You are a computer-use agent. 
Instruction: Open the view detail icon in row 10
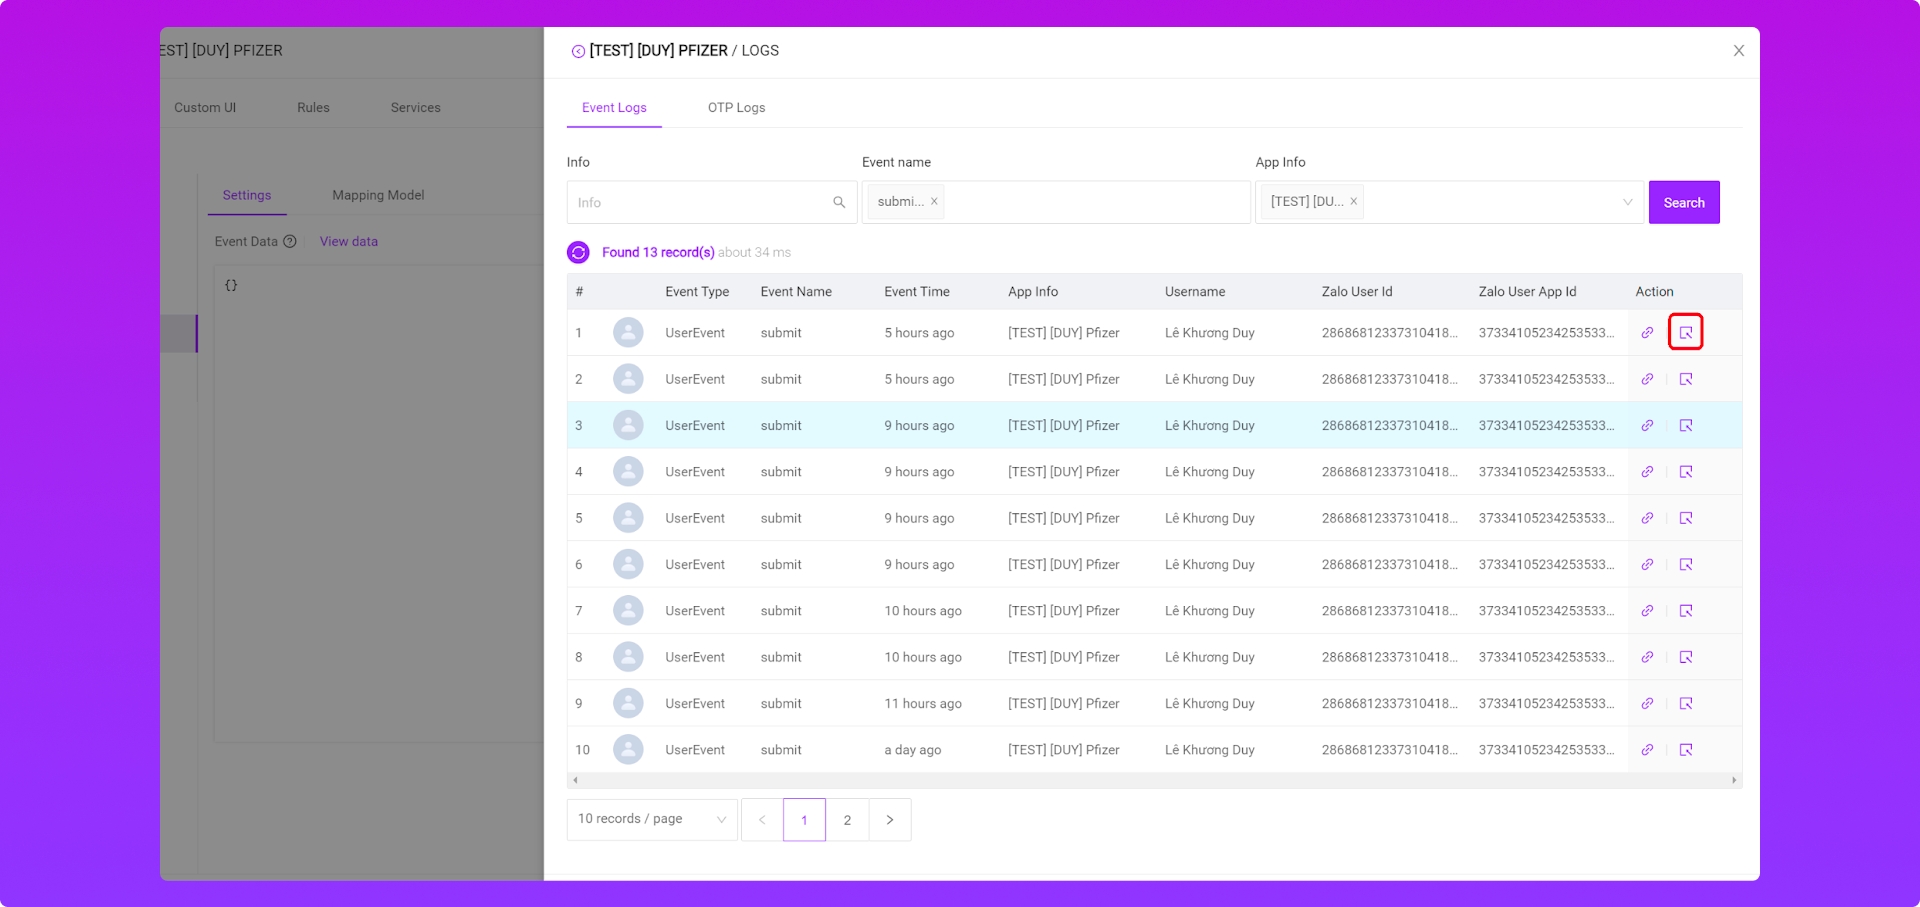click(x=1686, y=750)
